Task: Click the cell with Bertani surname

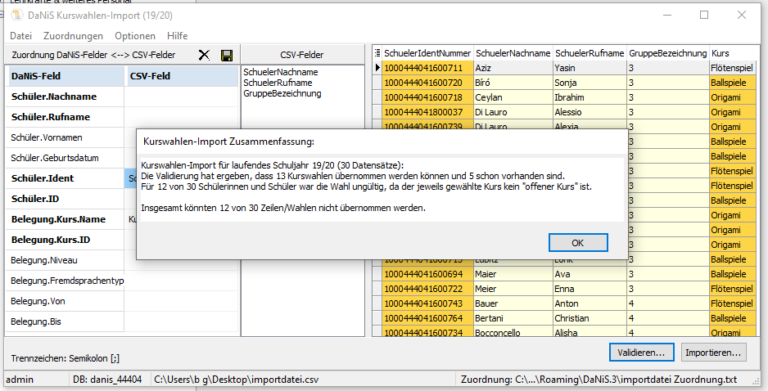Action: pyautogui.click(x=513, y=318)
